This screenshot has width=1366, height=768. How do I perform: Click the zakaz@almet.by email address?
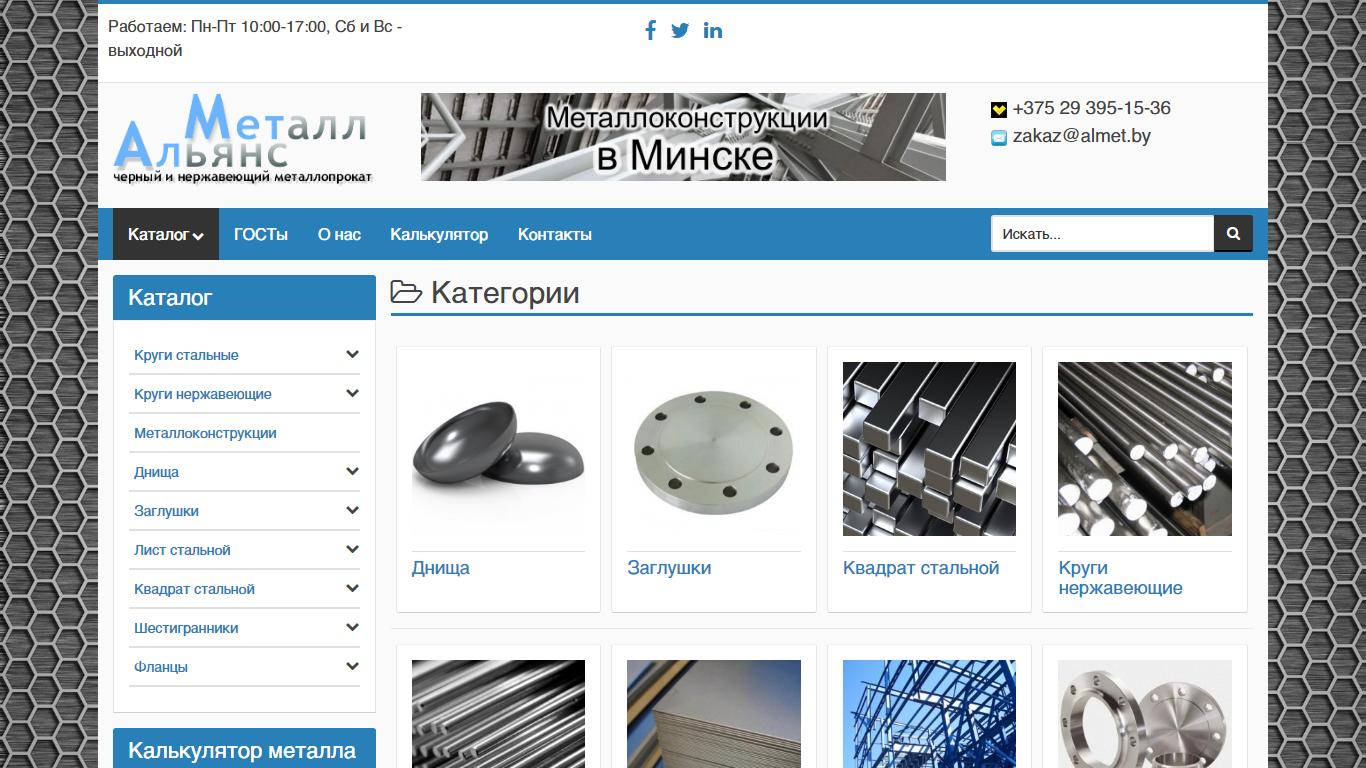coord(1082,136)
